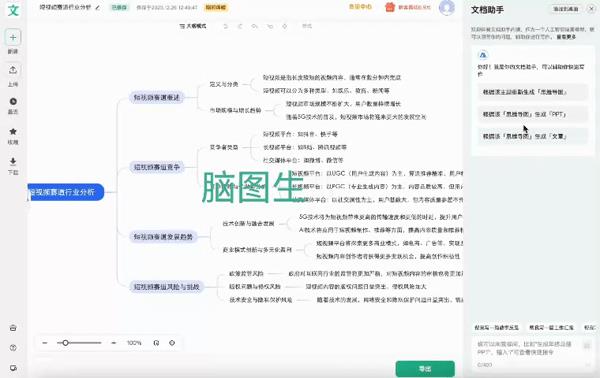
Task: Click the monitor icon at the sidebar bottom
Action: (x=13, y=368)
